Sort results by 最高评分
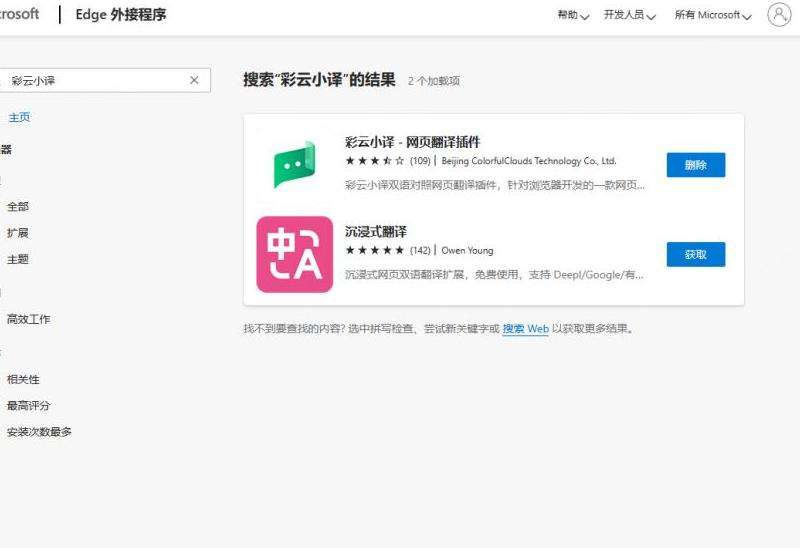Image resolution: width=800 pixels, height=548 pixels. click(x=29, y=406)
